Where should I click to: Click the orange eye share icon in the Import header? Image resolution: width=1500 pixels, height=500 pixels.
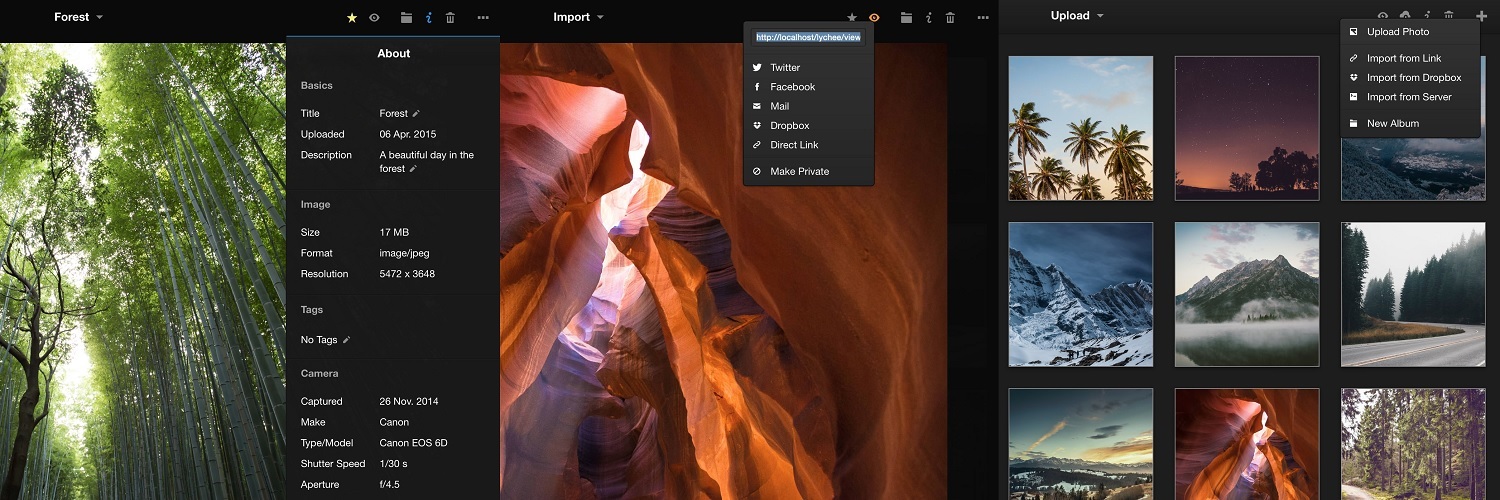(x=874, y=17)
